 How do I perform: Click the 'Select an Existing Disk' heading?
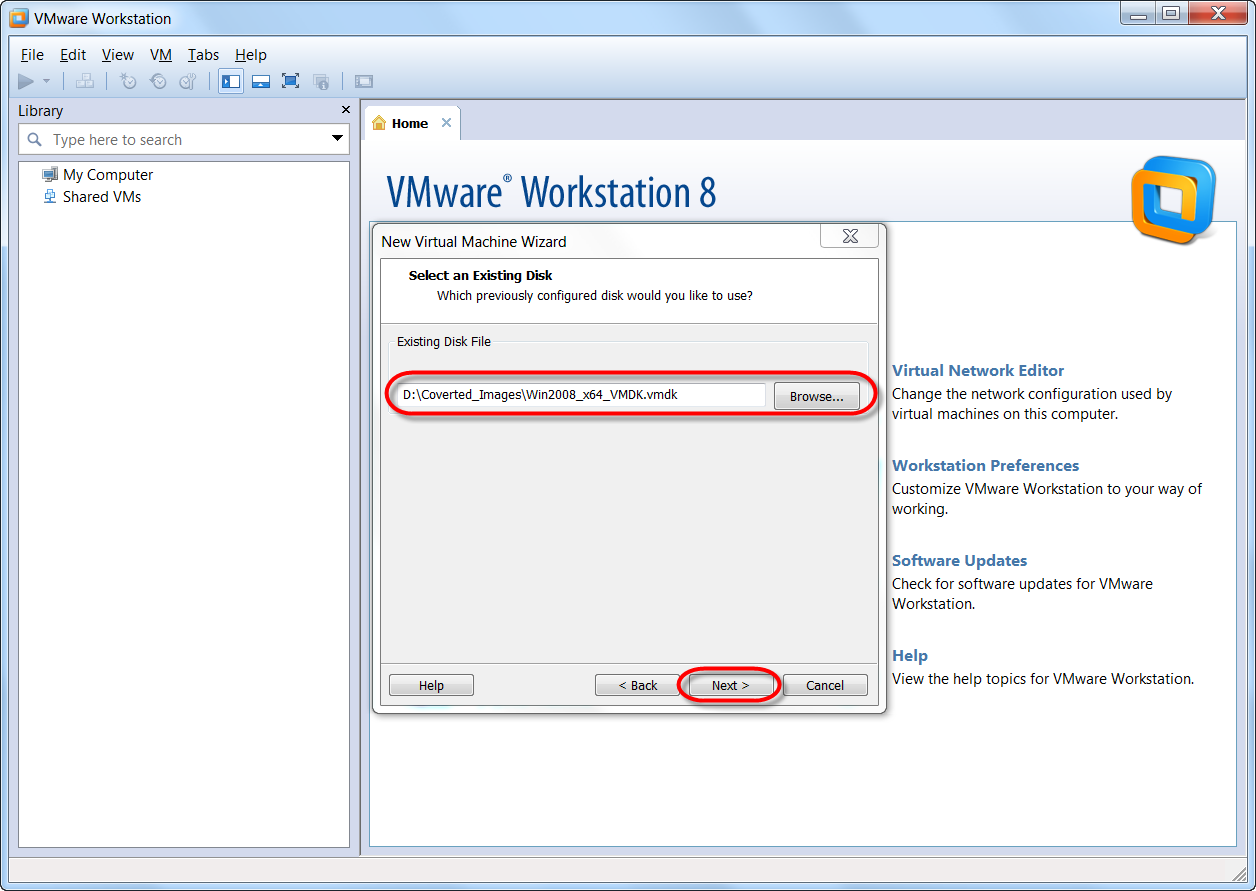[481, 275]
